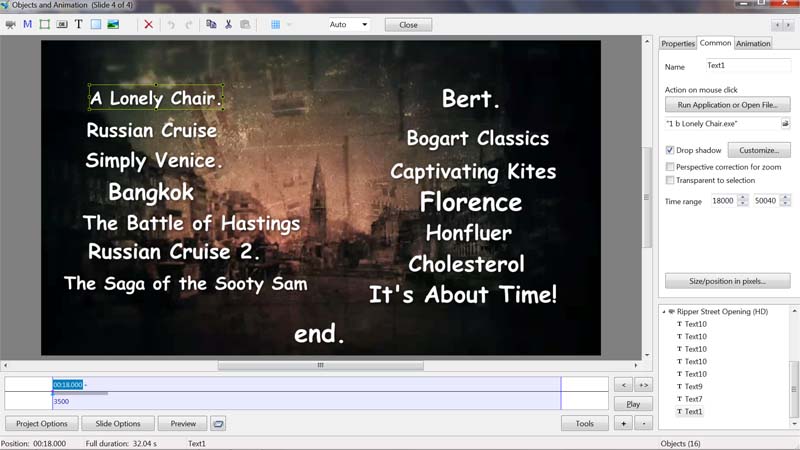Image resolution: width=800 pixels, height=450 pixels.
Task: Click the Name field containing Text1
Action: [748, 65]
